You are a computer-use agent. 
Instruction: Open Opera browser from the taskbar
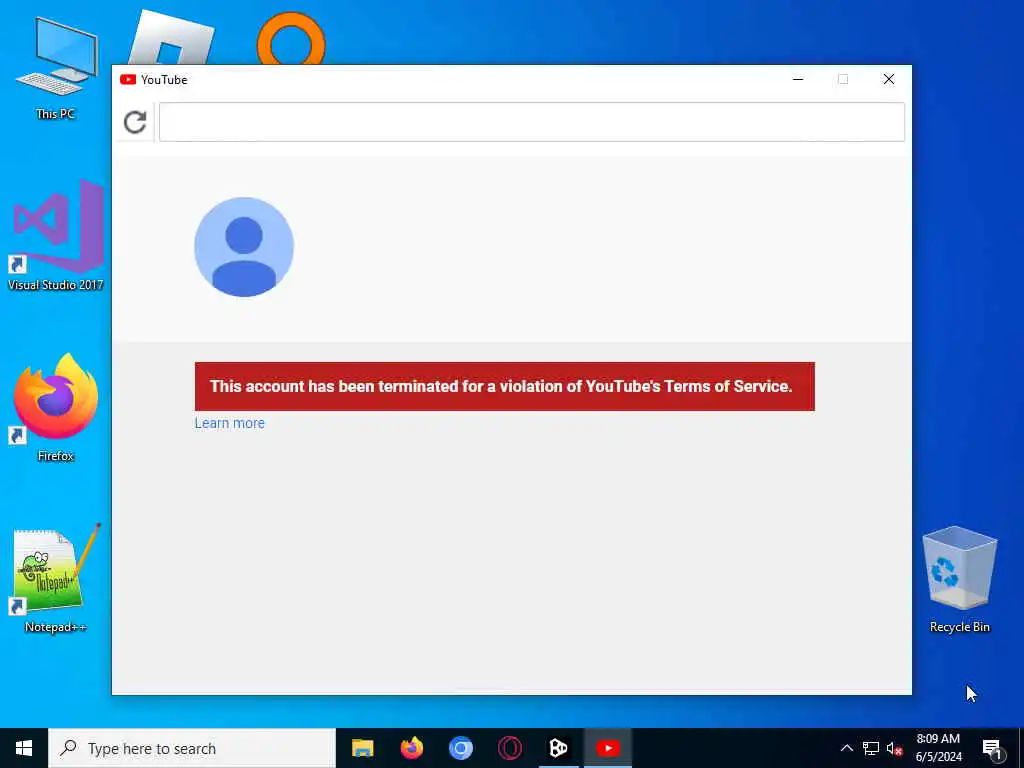[x=509, y=748]
